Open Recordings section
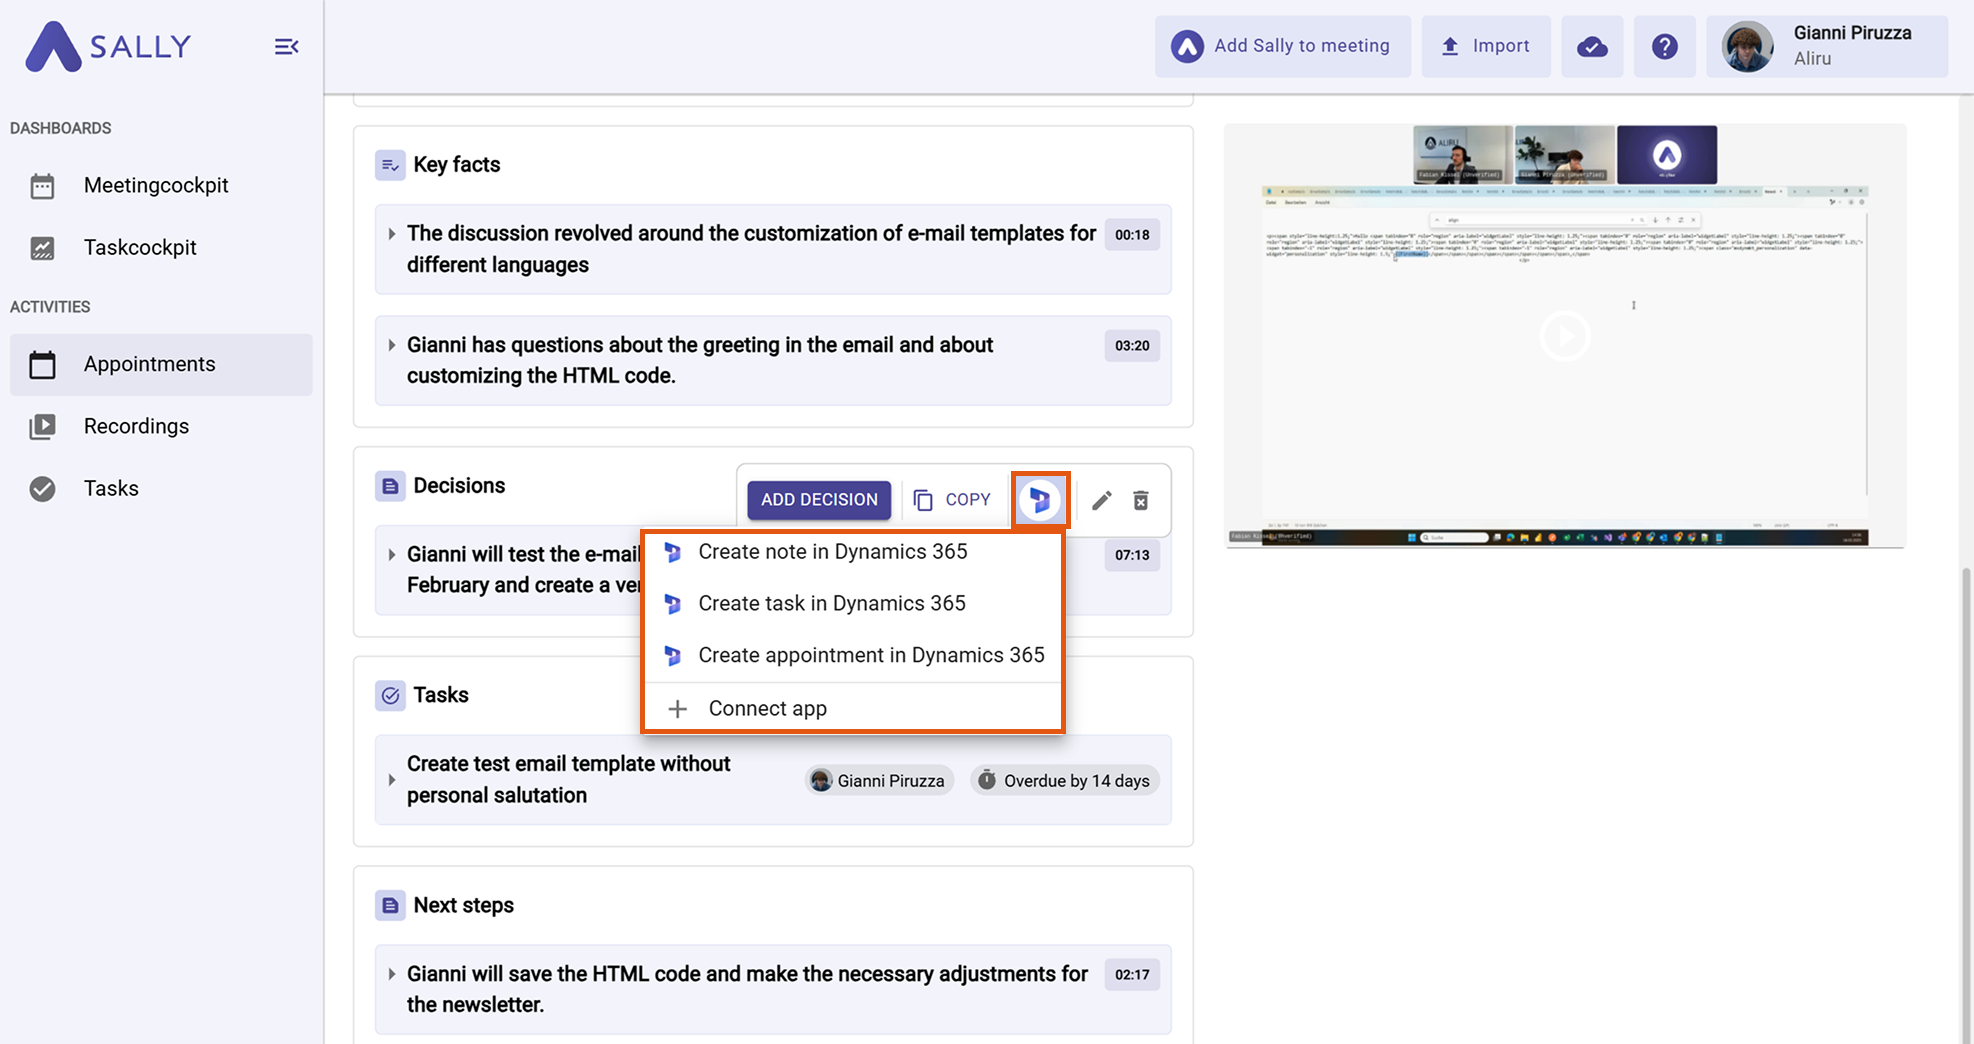 click(x=161, y=426)
